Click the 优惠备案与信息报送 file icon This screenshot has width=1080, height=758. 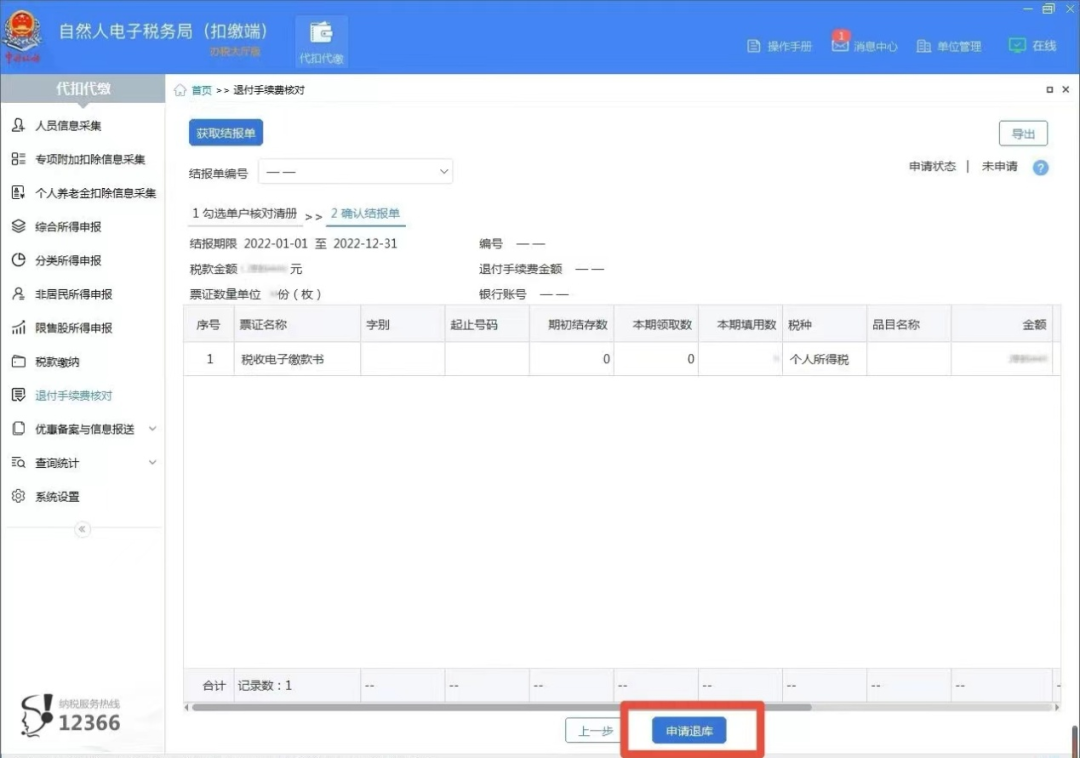point(19,429)
